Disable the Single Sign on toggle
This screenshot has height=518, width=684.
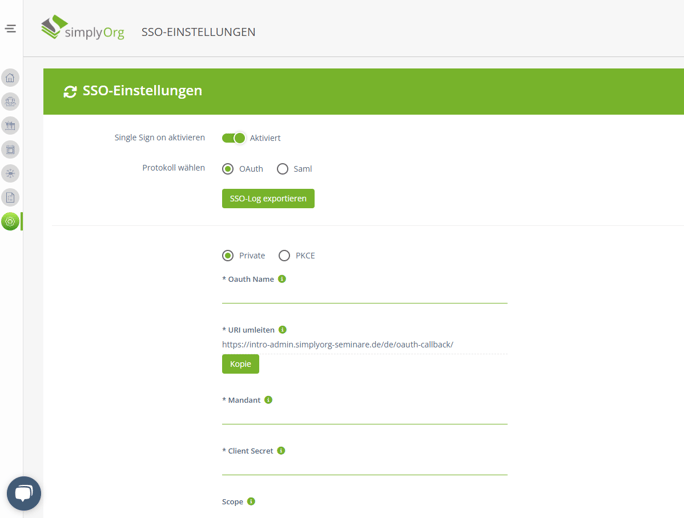point(234,138)
